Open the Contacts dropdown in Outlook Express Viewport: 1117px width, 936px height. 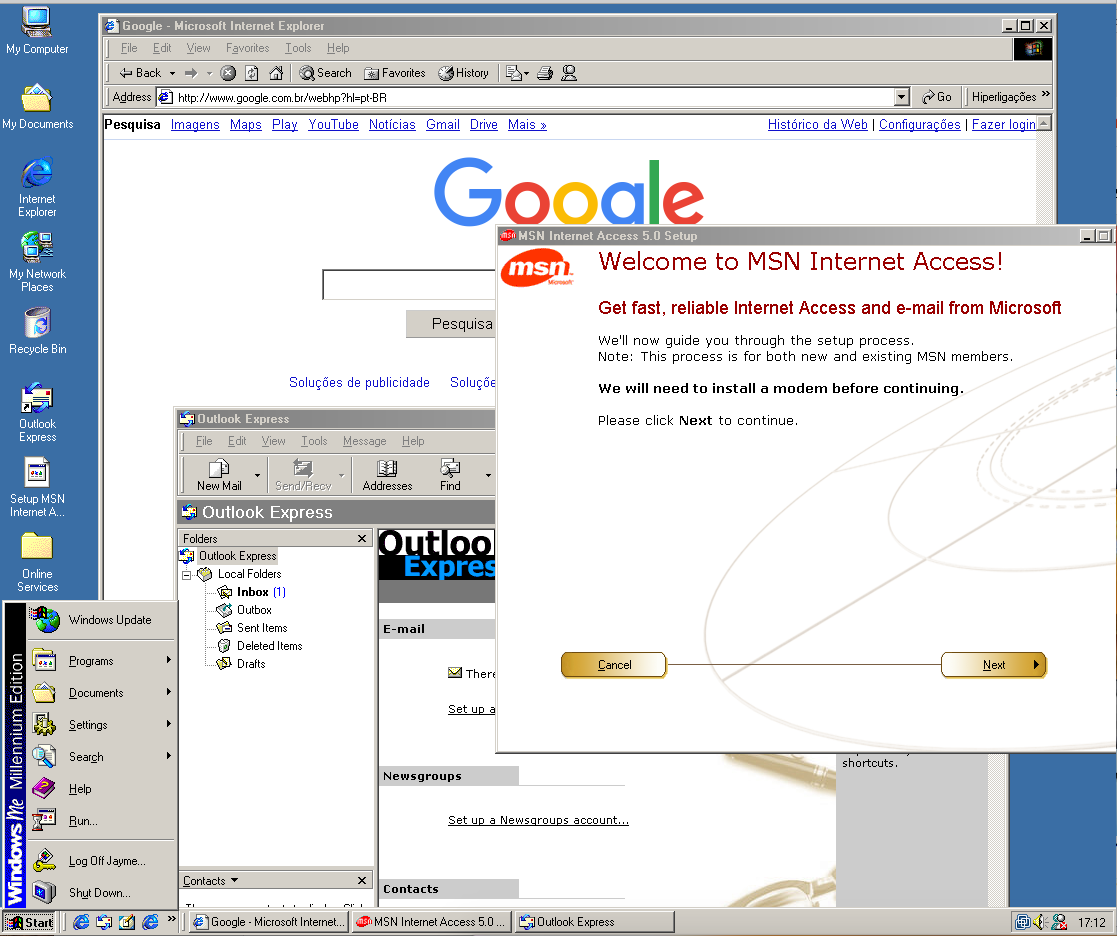(211, 881)
